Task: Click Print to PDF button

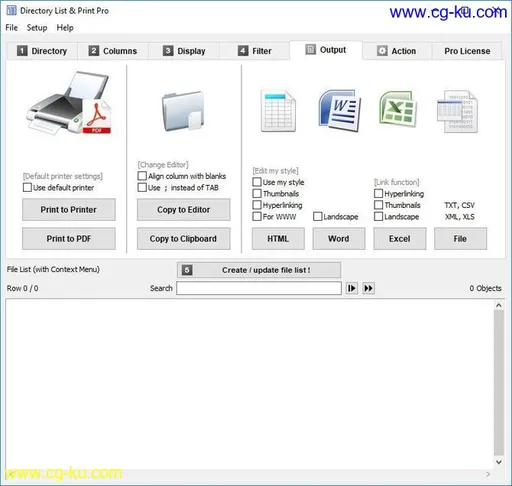Action: click(69, 239)
